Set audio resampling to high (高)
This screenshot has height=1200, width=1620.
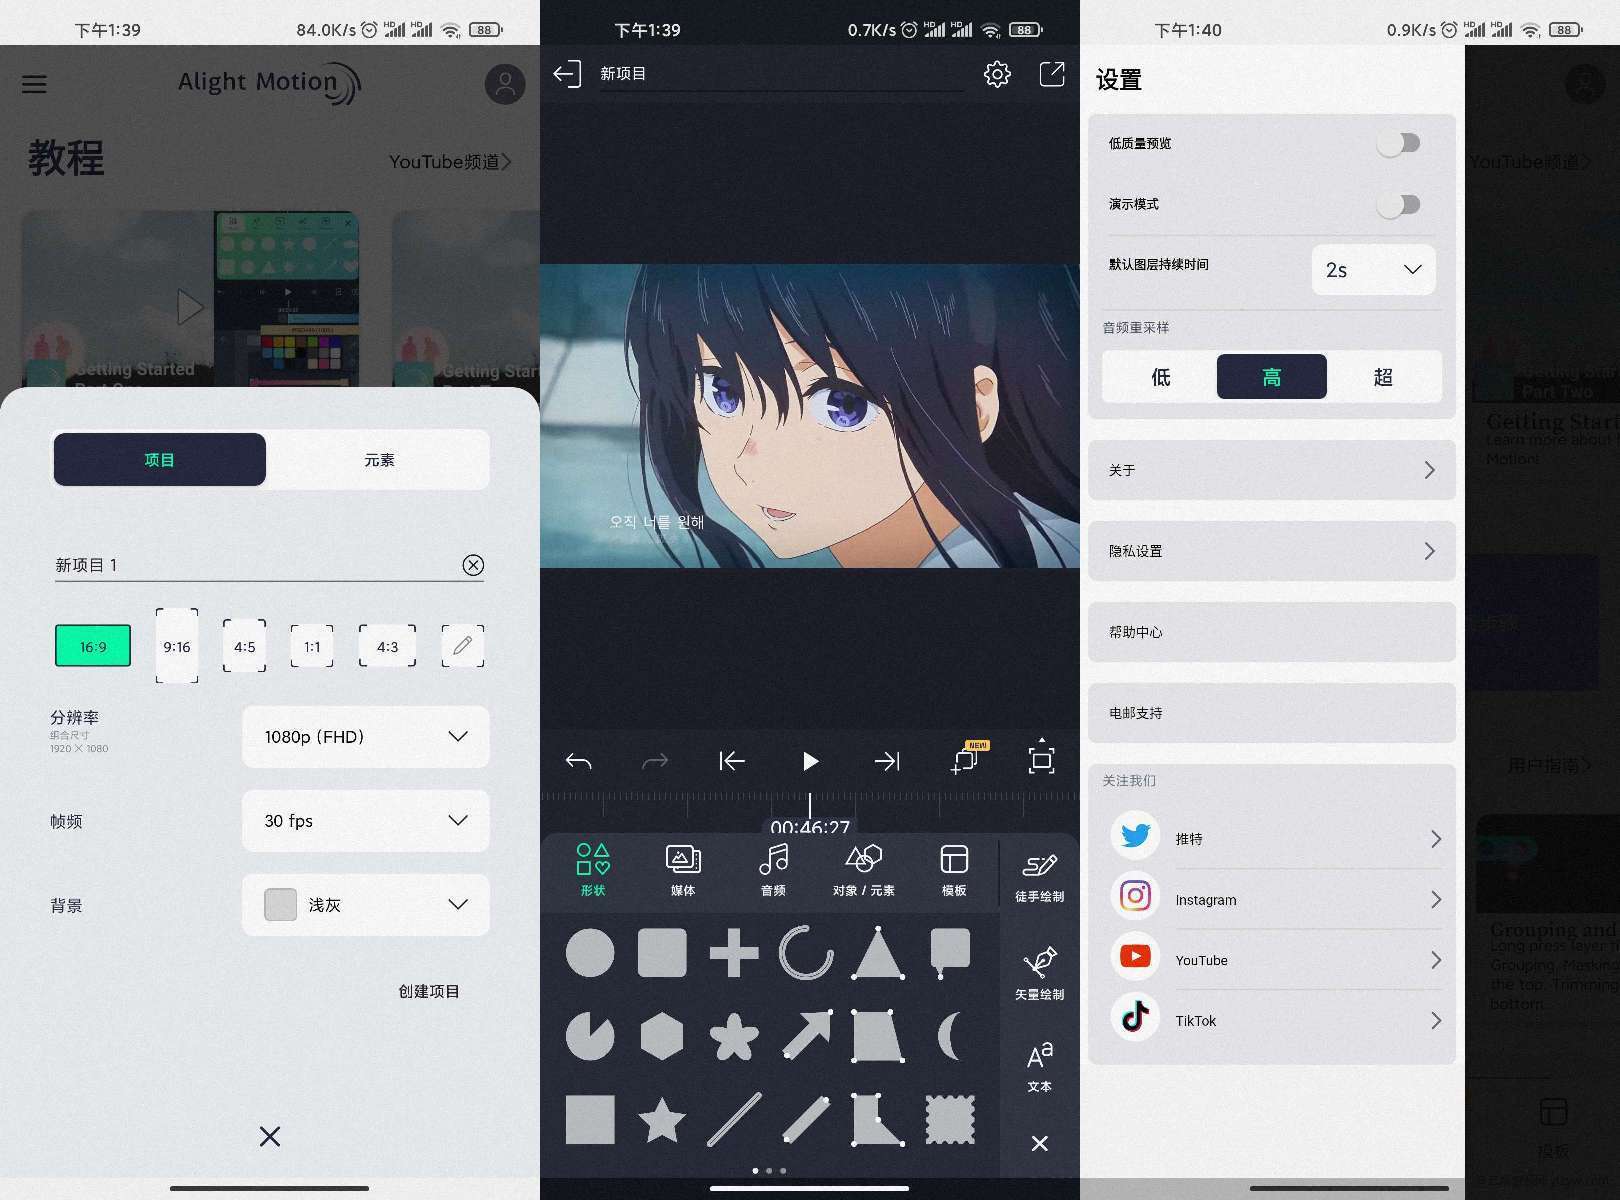click(x=1272, y=376)
